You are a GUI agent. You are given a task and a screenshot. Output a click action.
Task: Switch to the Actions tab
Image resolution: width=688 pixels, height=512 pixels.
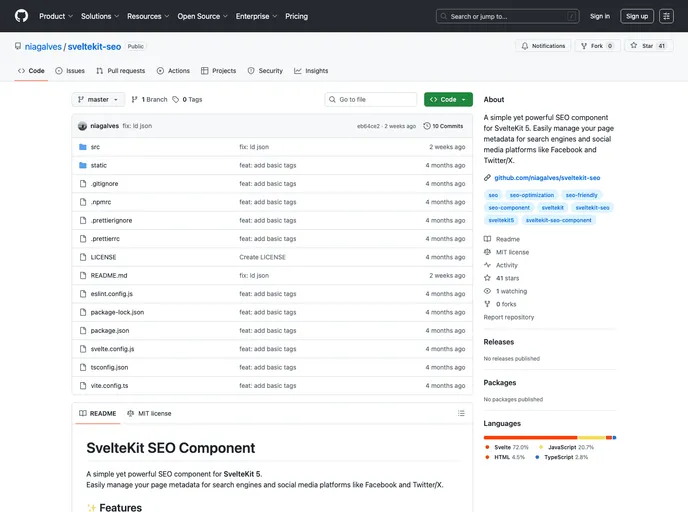pos(173,71)
